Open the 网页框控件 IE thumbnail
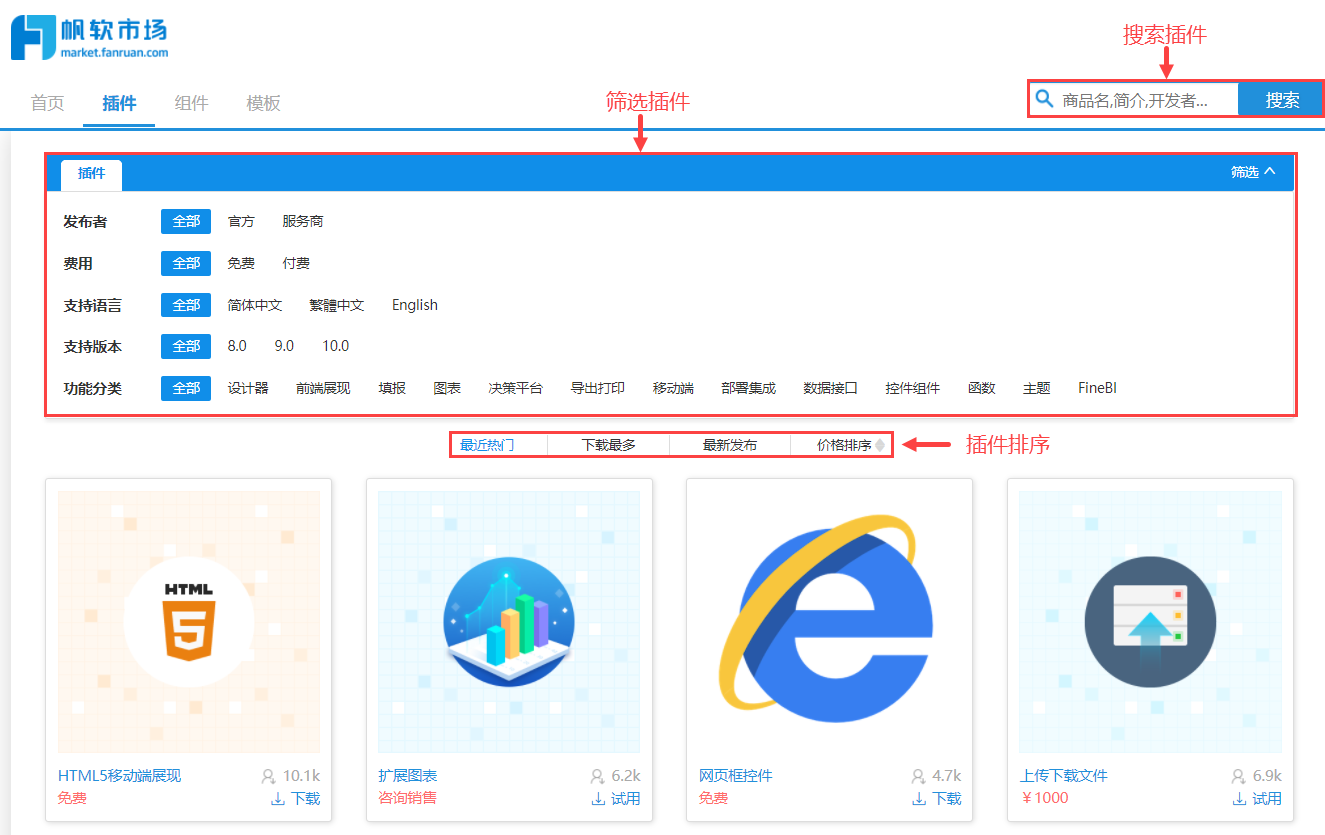Screen dimensions: 1325x835 click(829, 622)
